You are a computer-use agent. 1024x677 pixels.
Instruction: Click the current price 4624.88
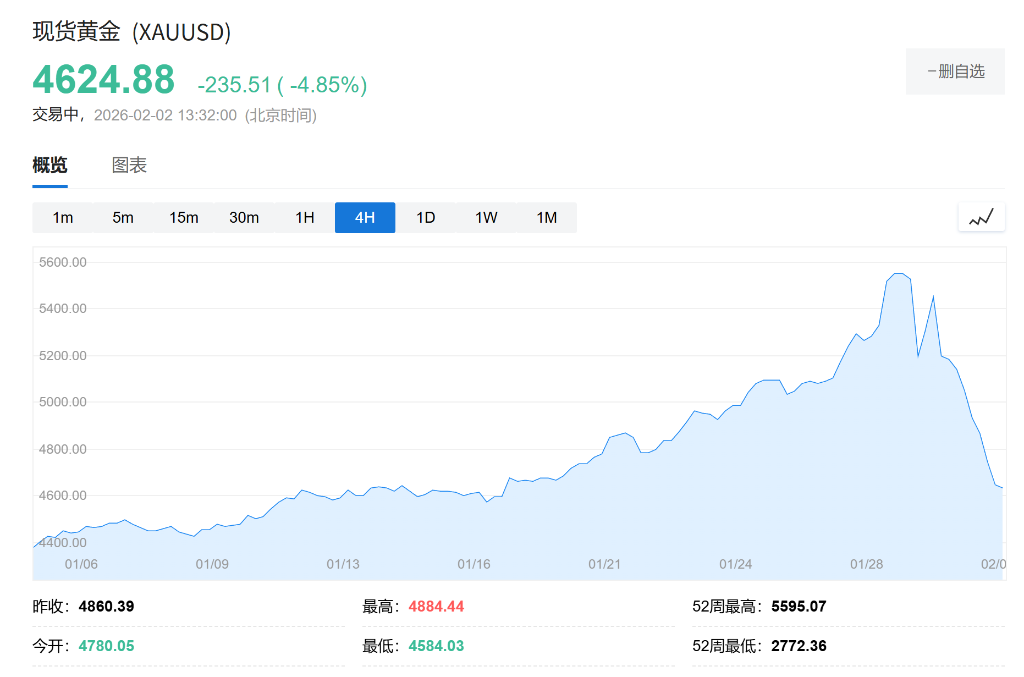pos(101,80)
